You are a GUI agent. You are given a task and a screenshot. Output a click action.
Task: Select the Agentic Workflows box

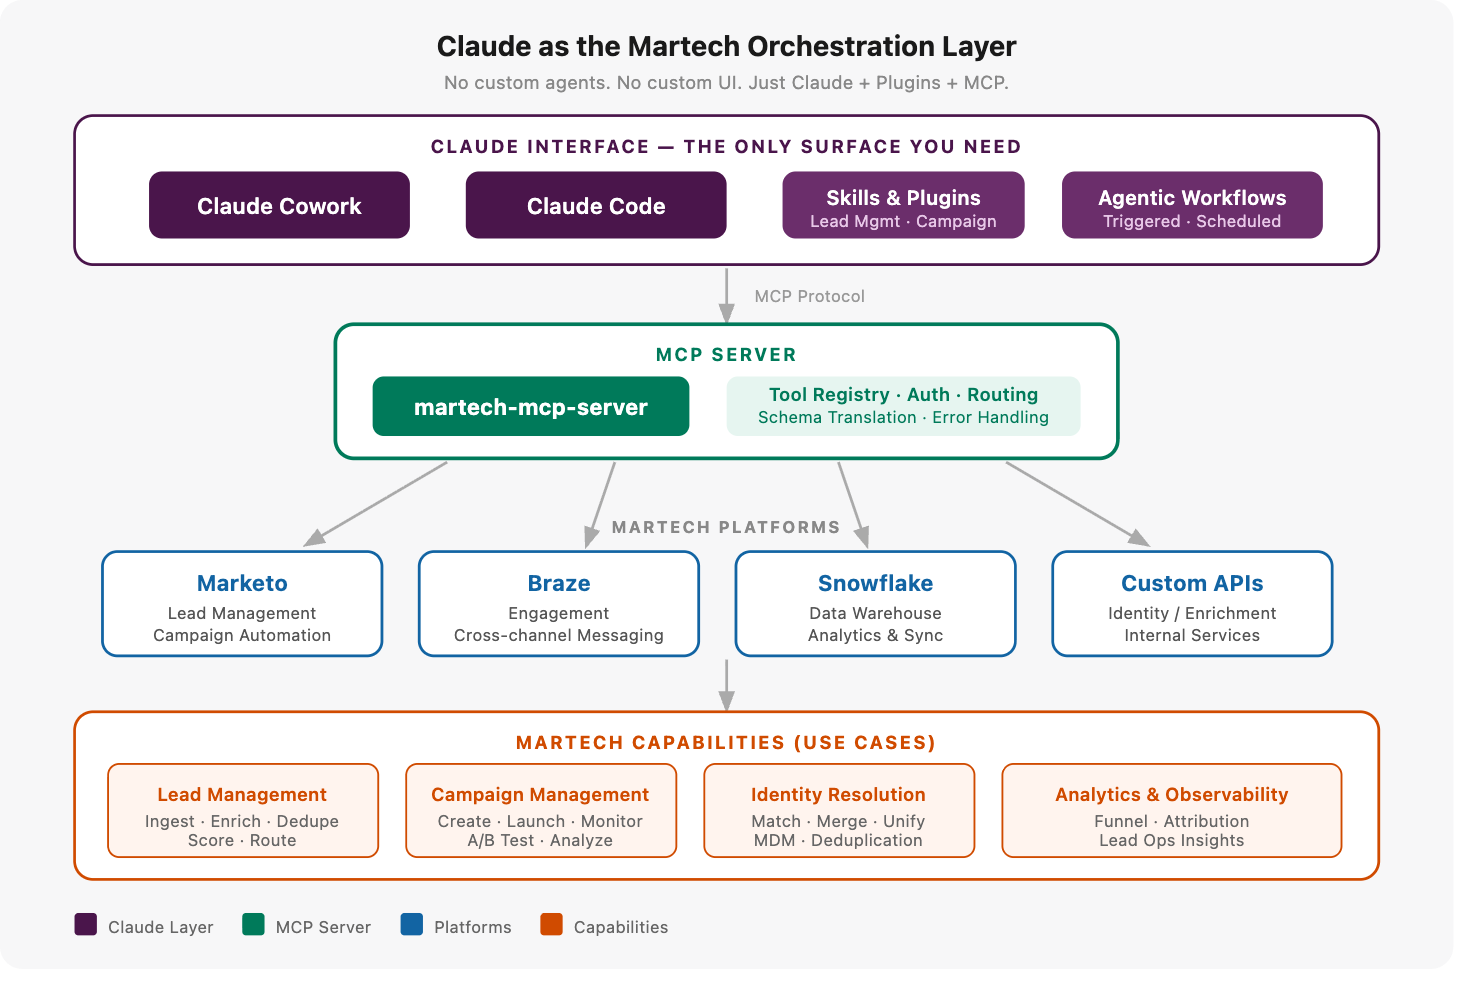click(x=1192, y=205)
